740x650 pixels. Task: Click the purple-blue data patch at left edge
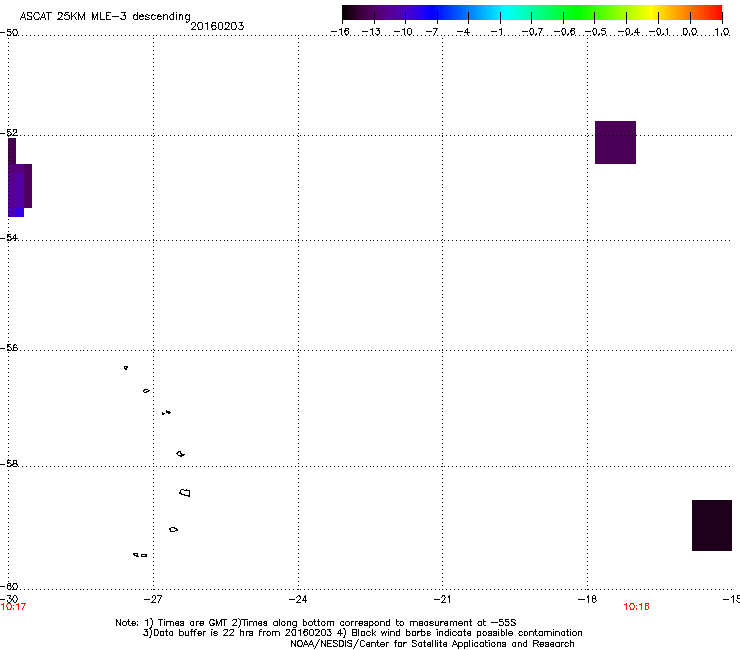tap(19, 177)
